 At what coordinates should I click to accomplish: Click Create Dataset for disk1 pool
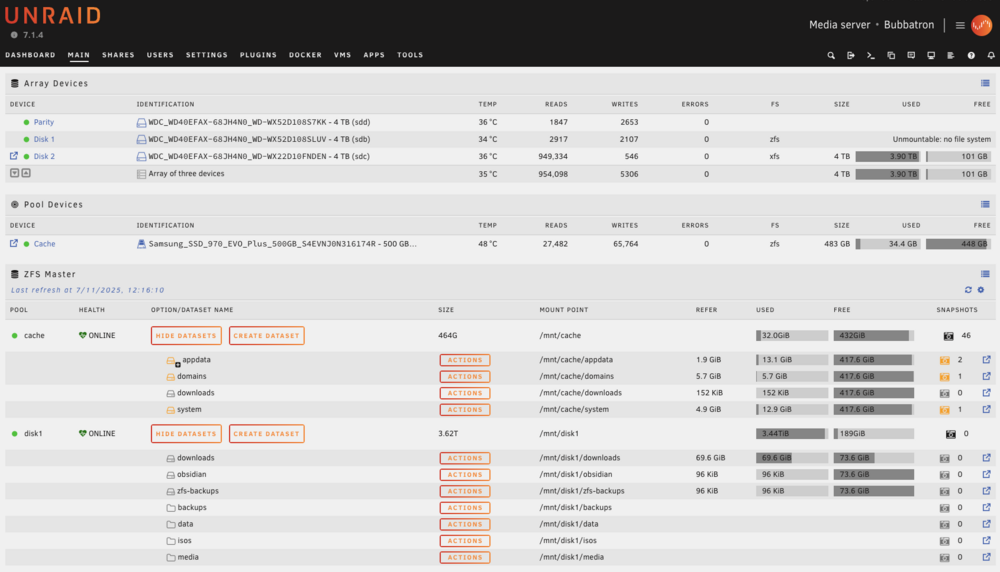tap(267, 434)
